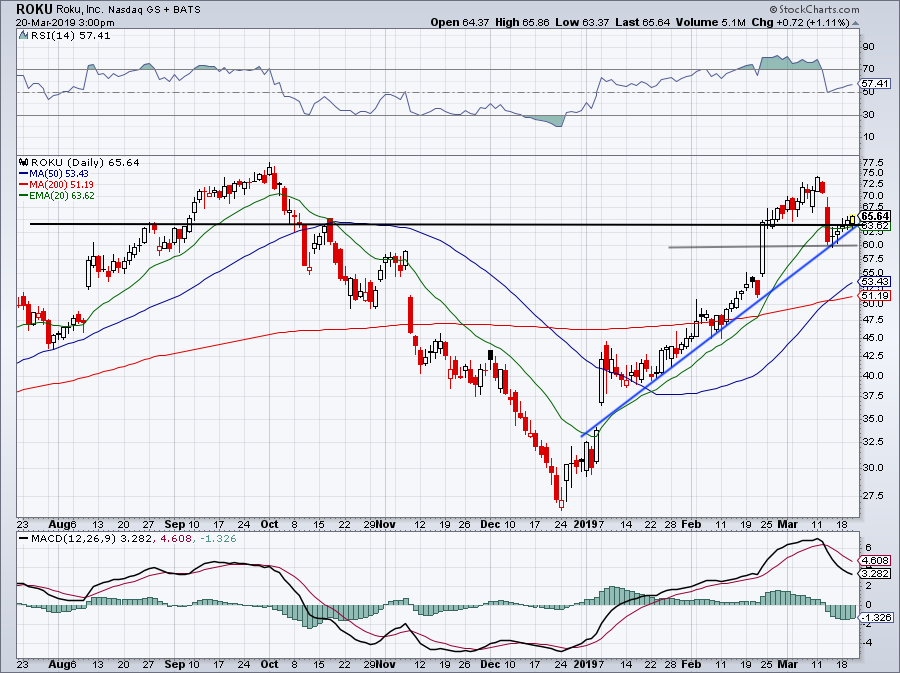Select the green EMA(20) line swatch in legend
This screenshot has width=900, height=673.
pos(24,196)
